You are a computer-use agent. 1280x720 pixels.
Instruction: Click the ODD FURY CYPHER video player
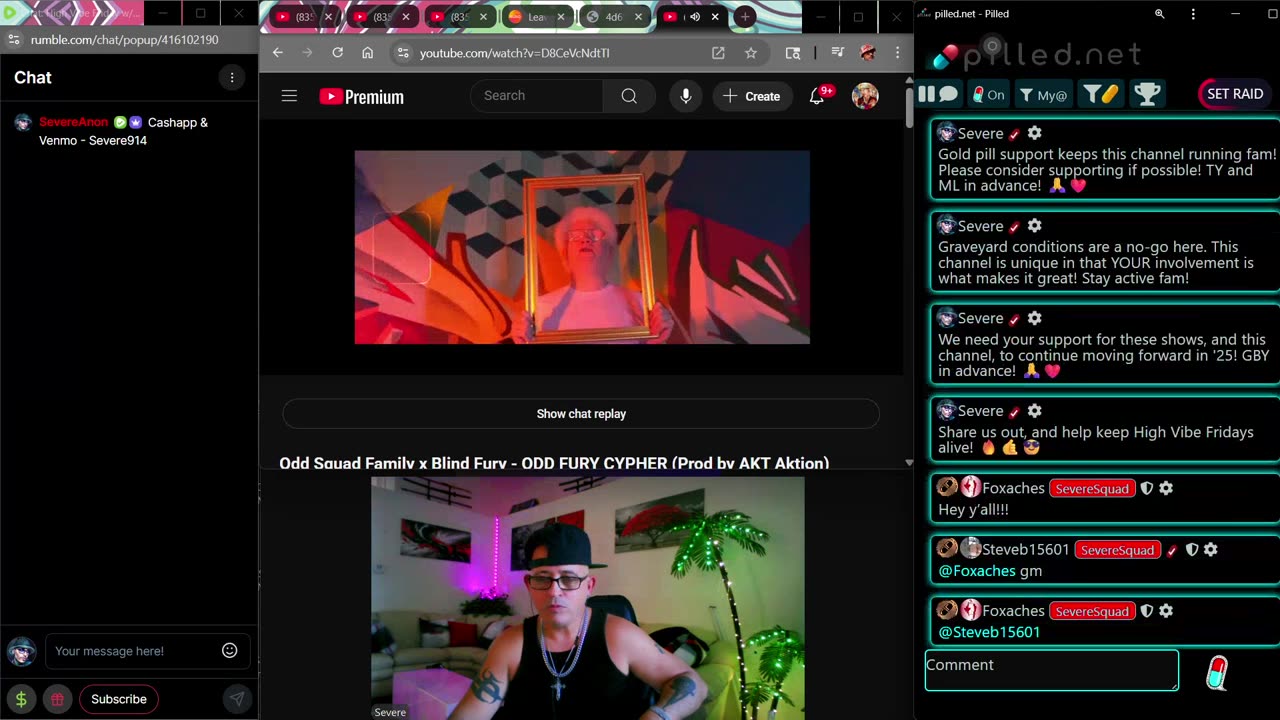[582, 247]
